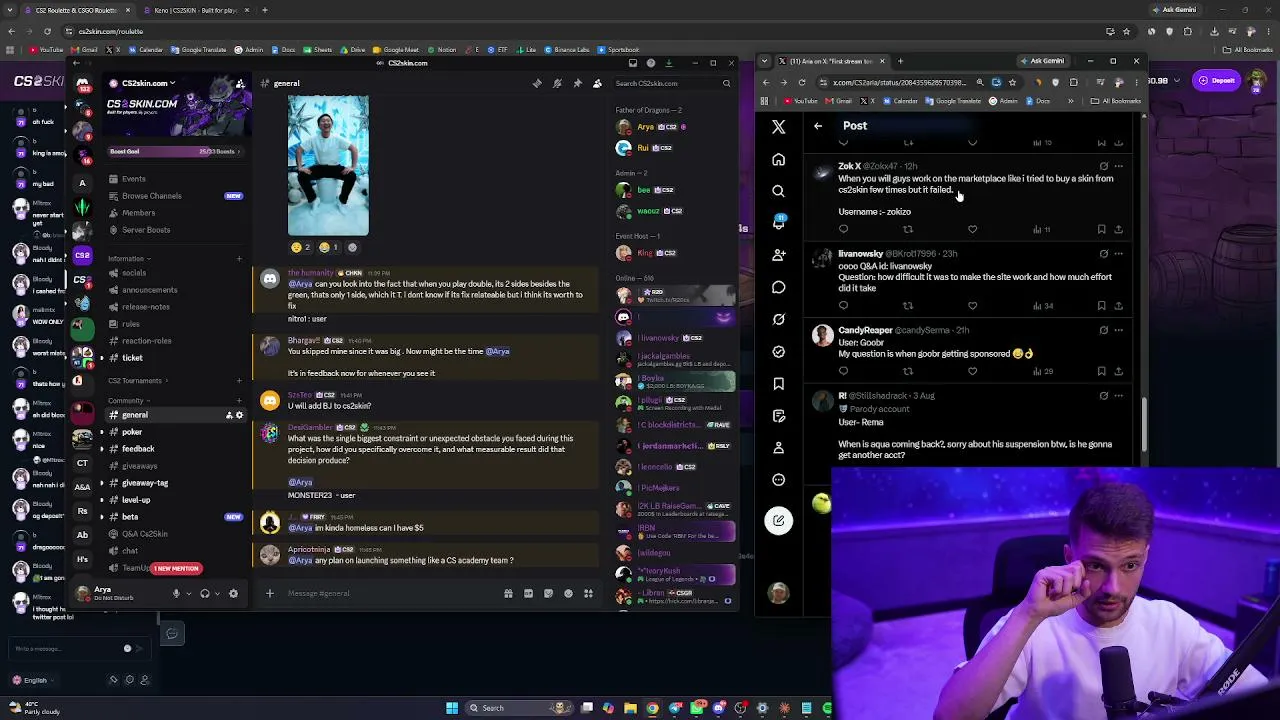Open X bookmarks in the sidebar
Viewport: 1280px width, 720px height.
[x=779, y=383]
